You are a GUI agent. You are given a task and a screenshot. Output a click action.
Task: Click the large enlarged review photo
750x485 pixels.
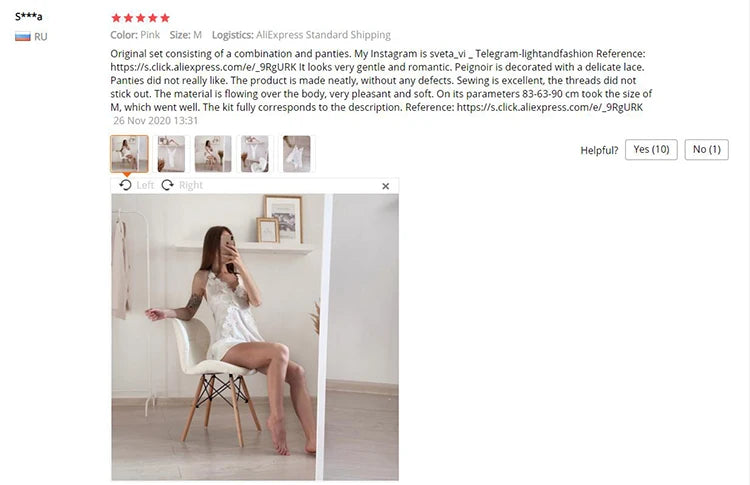point(255,337)
